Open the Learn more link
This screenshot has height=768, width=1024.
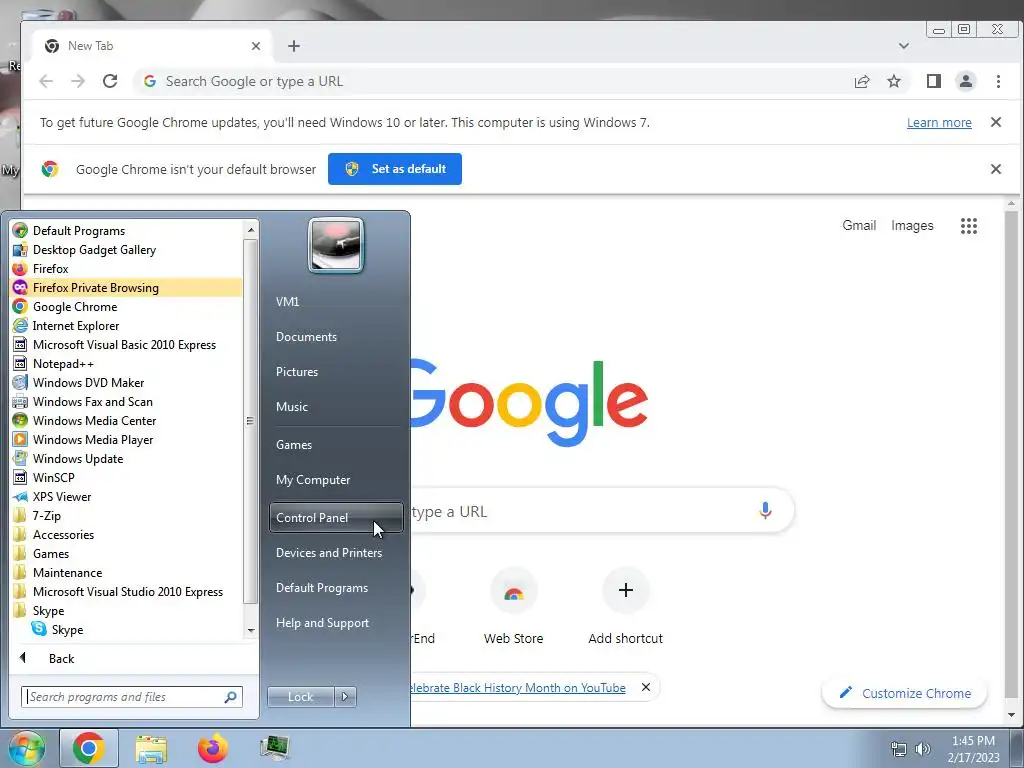coord(939,123)
